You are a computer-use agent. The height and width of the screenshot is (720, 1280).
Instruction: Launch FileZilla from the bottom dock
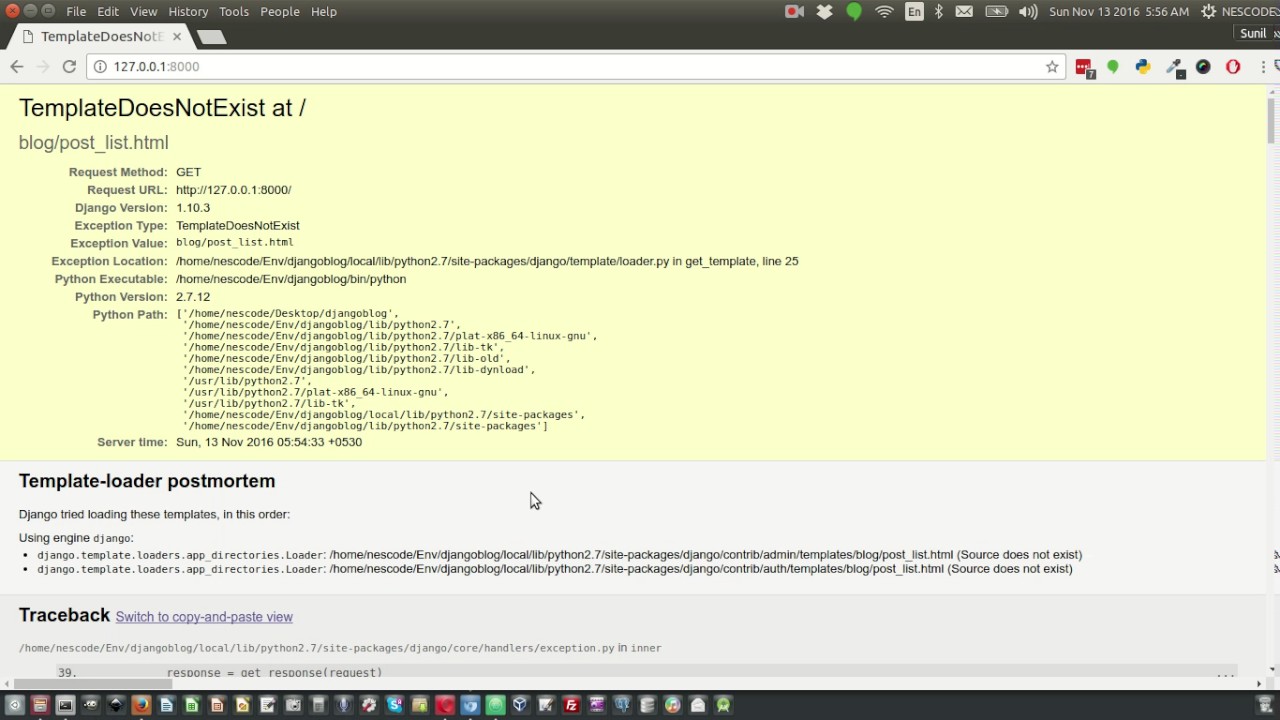pos(571,705)
